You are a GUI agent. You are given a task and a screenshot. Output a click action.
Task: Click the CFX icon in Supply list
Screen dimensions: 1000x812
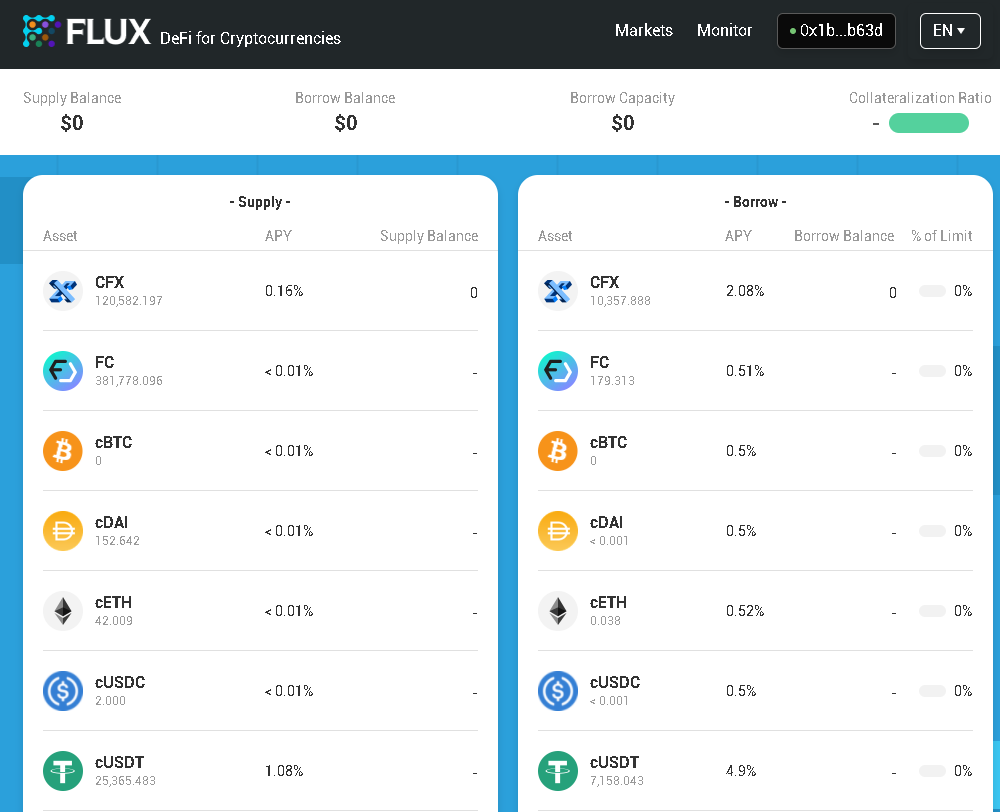click(63, 291)
